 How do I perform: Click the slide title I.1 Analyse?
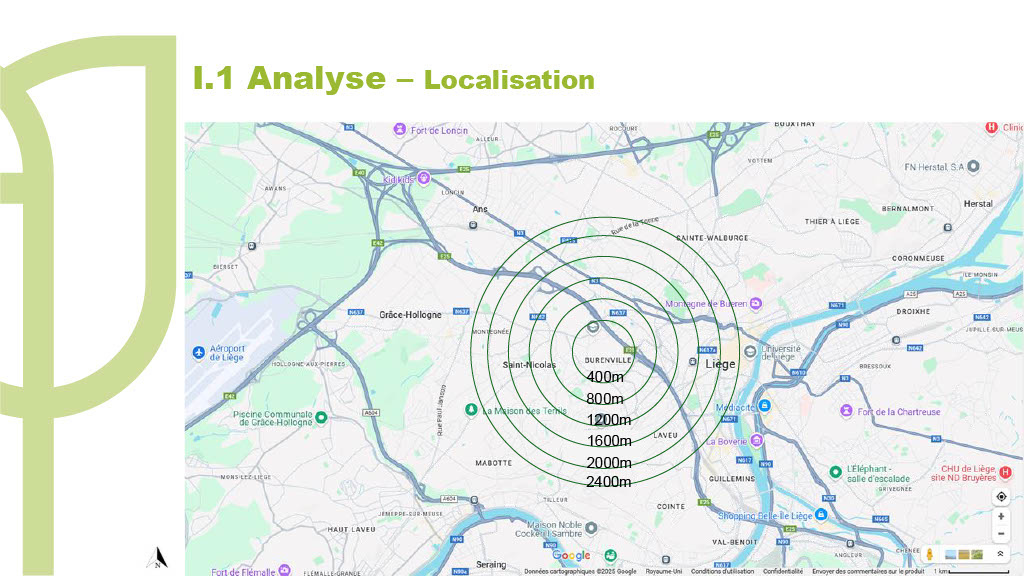pyautogui.click(x=289, y=78)
